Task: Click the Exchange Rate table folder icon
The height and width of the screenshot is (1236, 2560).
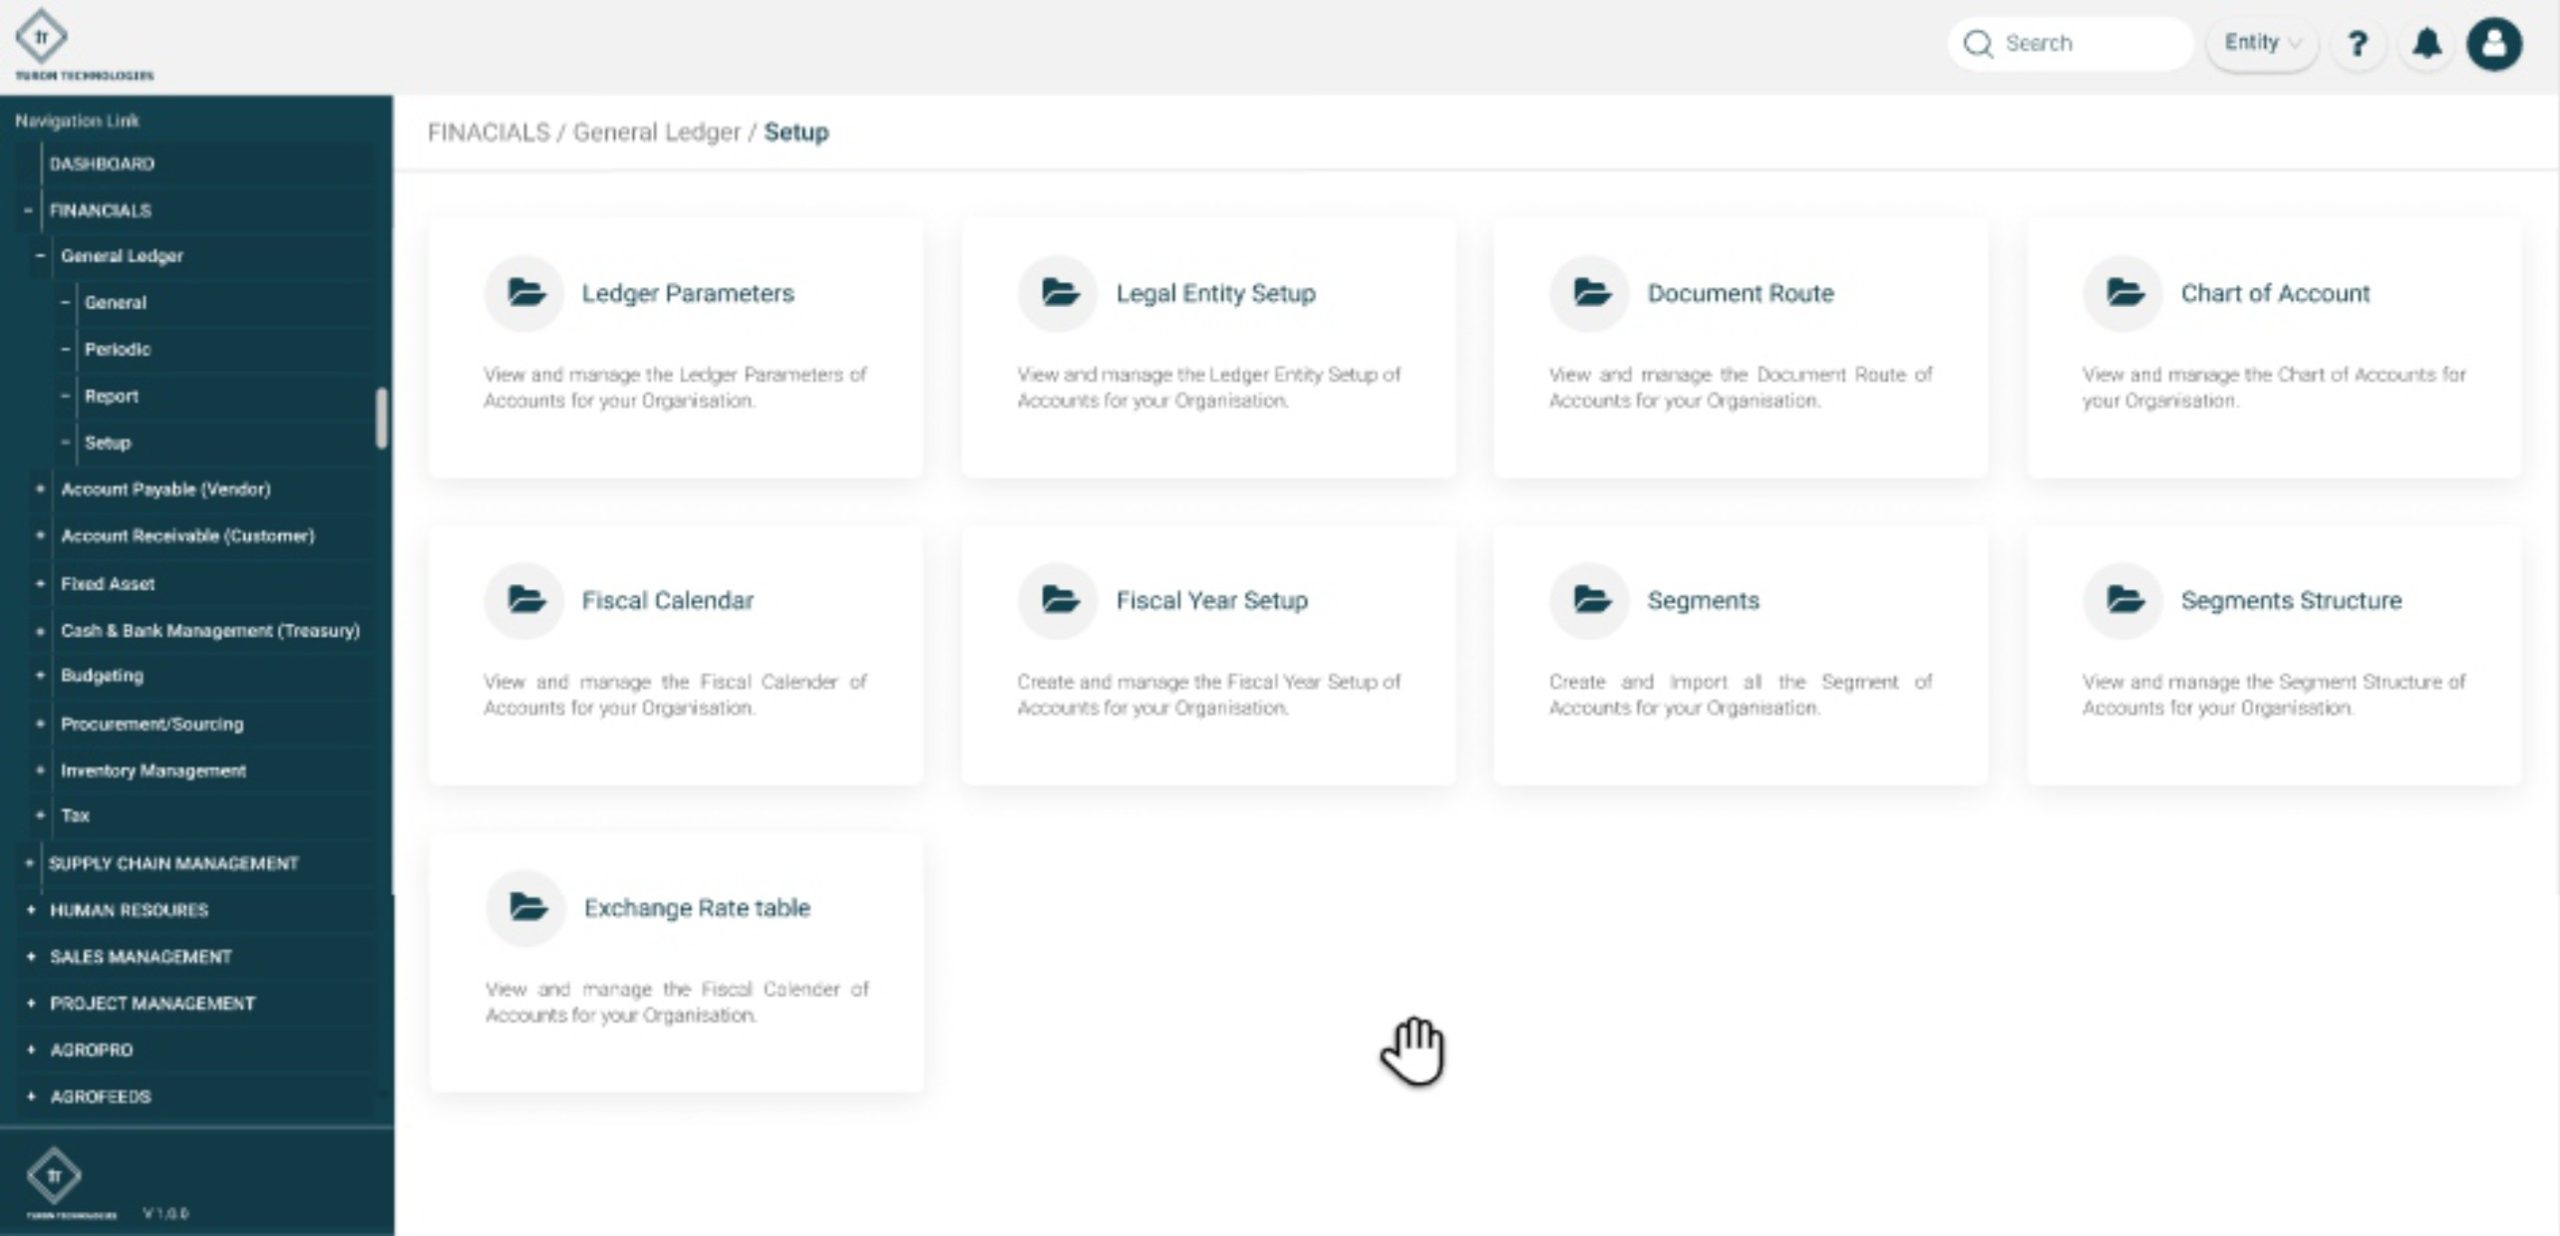Action: pyautogui.click(x=527, y=907)
